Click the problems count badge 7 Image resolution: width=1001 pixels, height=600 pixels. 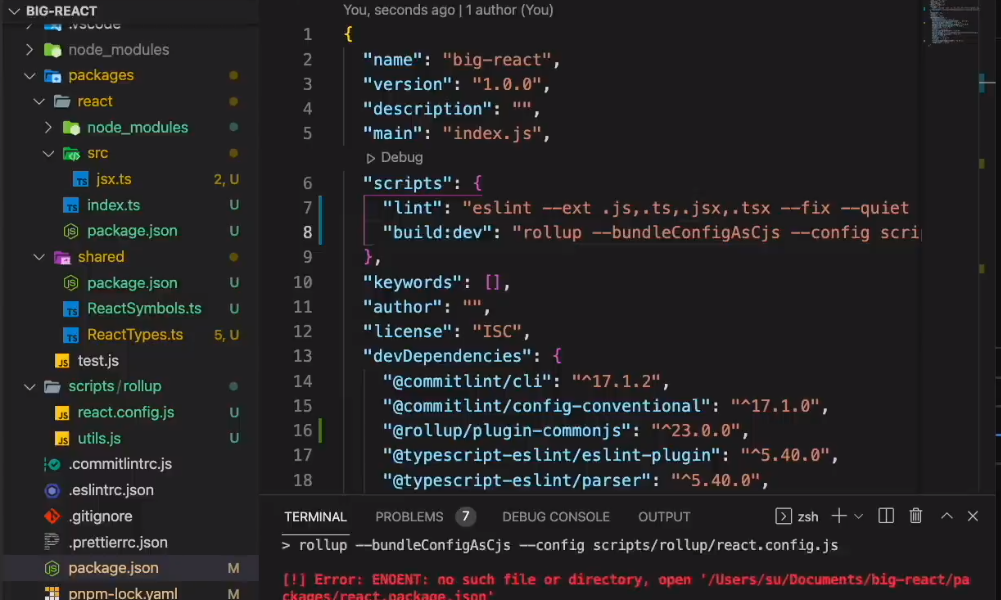[x=465, y=516]
